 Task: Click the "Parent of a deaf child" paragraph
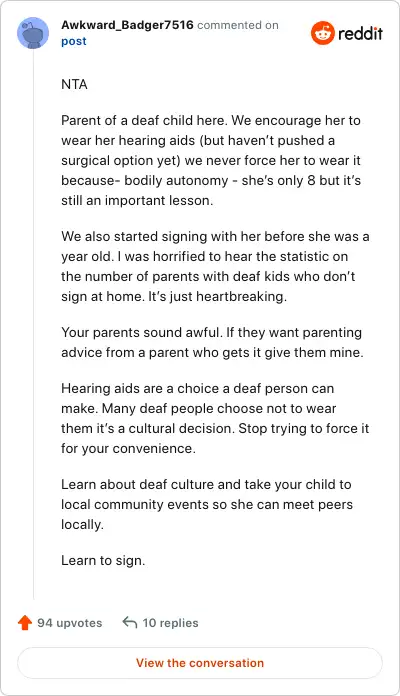[x=211, y=160]
